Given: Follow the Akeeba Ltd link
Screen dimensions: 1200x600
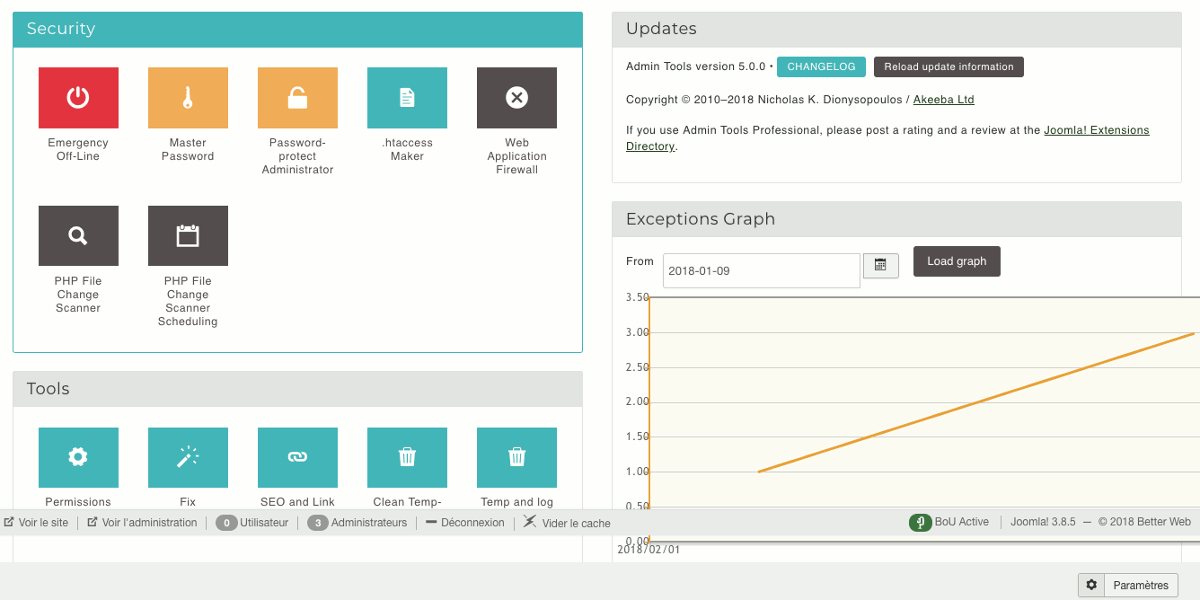Looking at the screenshot, I should (x=944, y=100).
